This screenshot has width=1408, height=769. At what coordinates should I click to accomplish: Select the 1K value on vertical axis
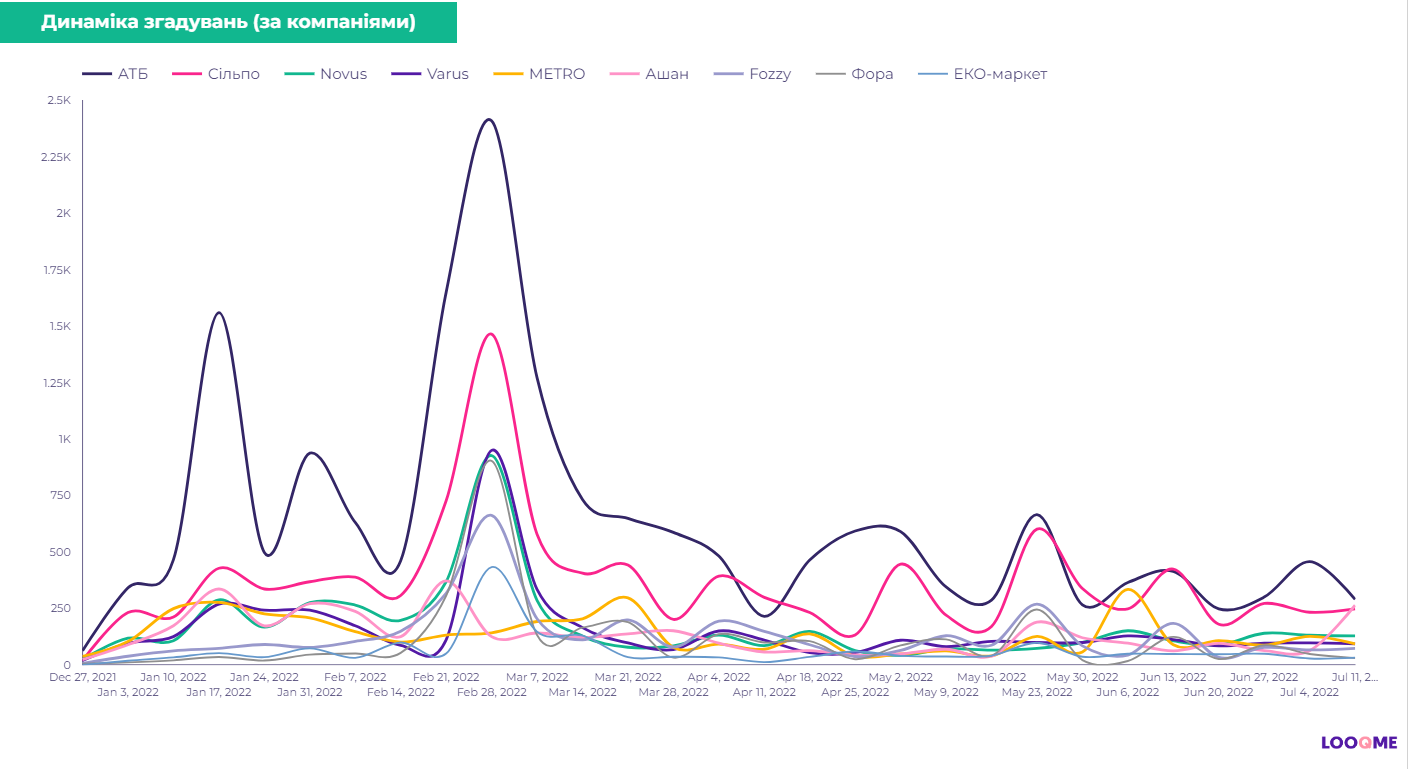tap(63, 439)
